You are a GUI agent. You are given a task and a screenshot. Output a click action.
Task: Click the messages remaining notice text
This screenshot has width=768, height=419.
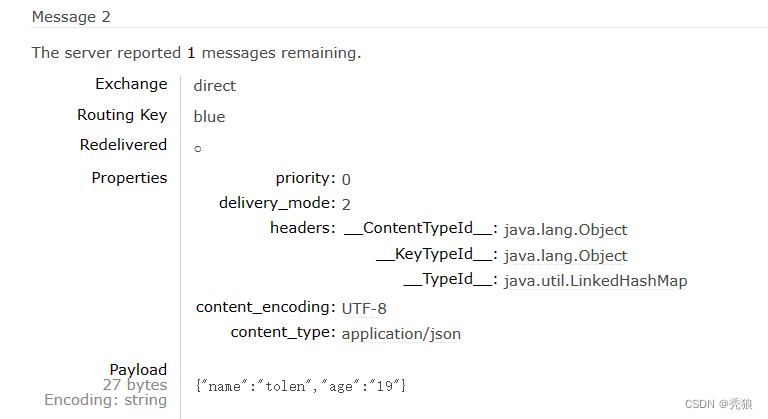(196, 53)
